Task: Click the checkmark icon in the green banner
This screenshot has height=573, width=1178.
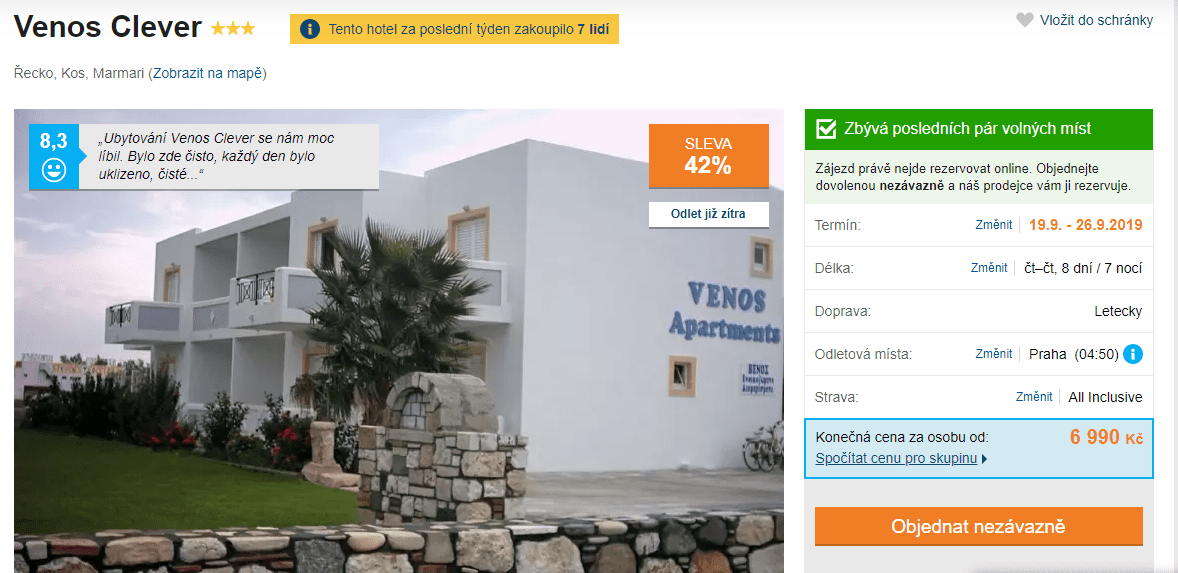Action: pos(826,128)
